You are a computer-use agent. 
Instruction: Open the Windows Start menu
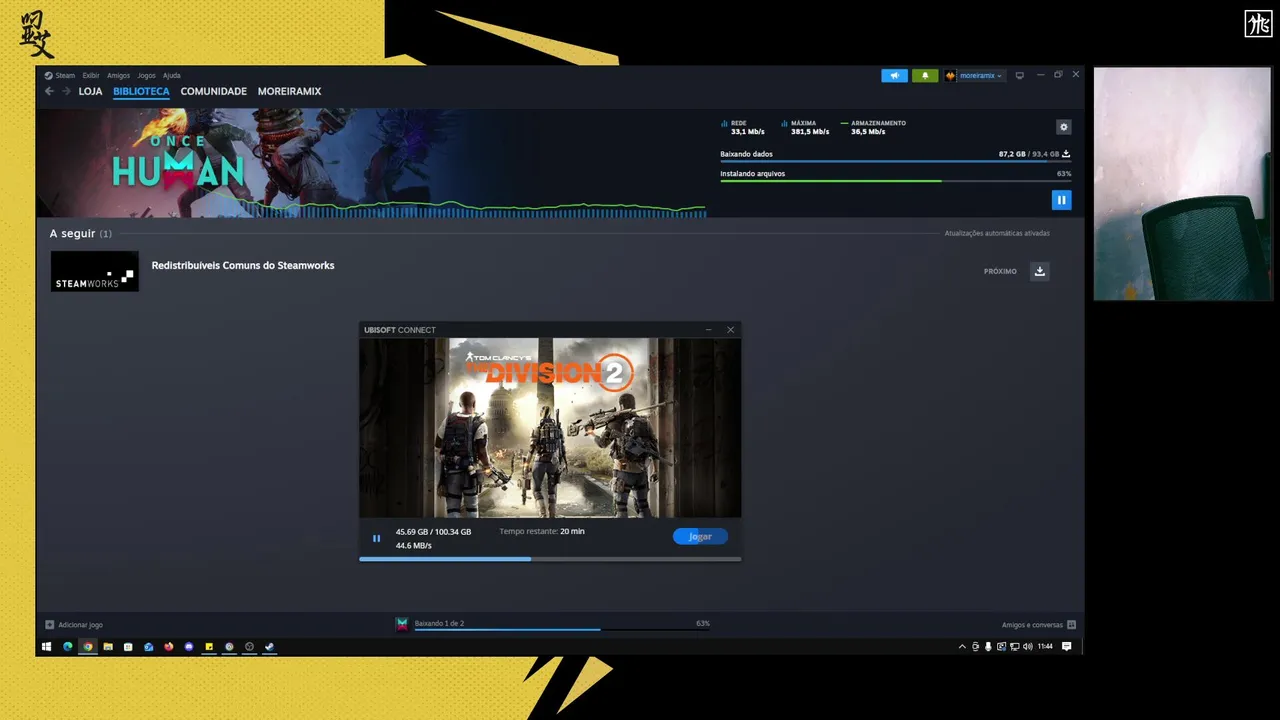(x=46, y=647)
